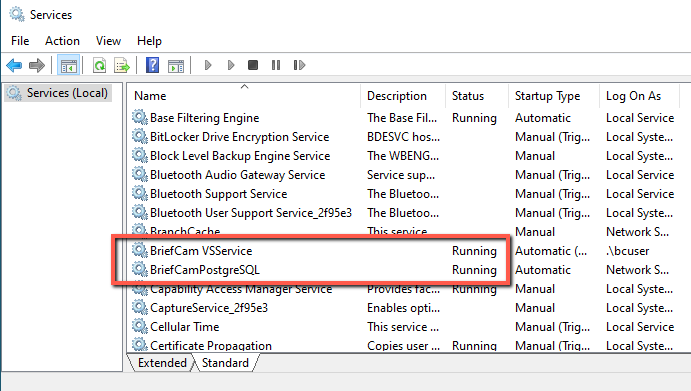Select the CaptureService_2f95e3 name

[x=209, y=307]
